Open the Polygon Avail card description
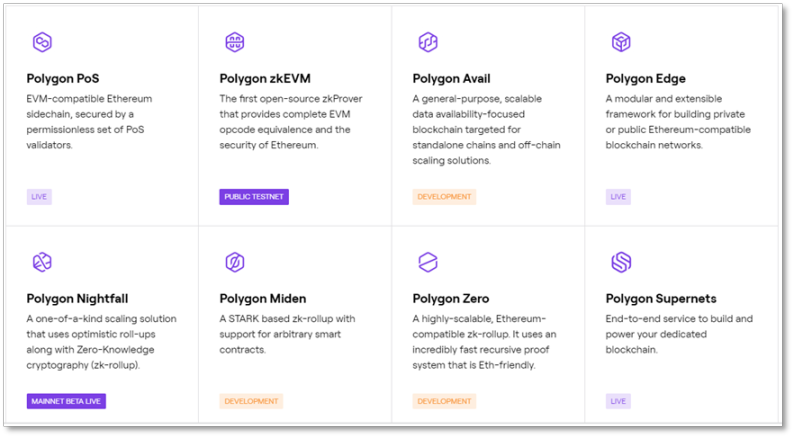Viewport: 794px width, 438px height. point(487,130)
